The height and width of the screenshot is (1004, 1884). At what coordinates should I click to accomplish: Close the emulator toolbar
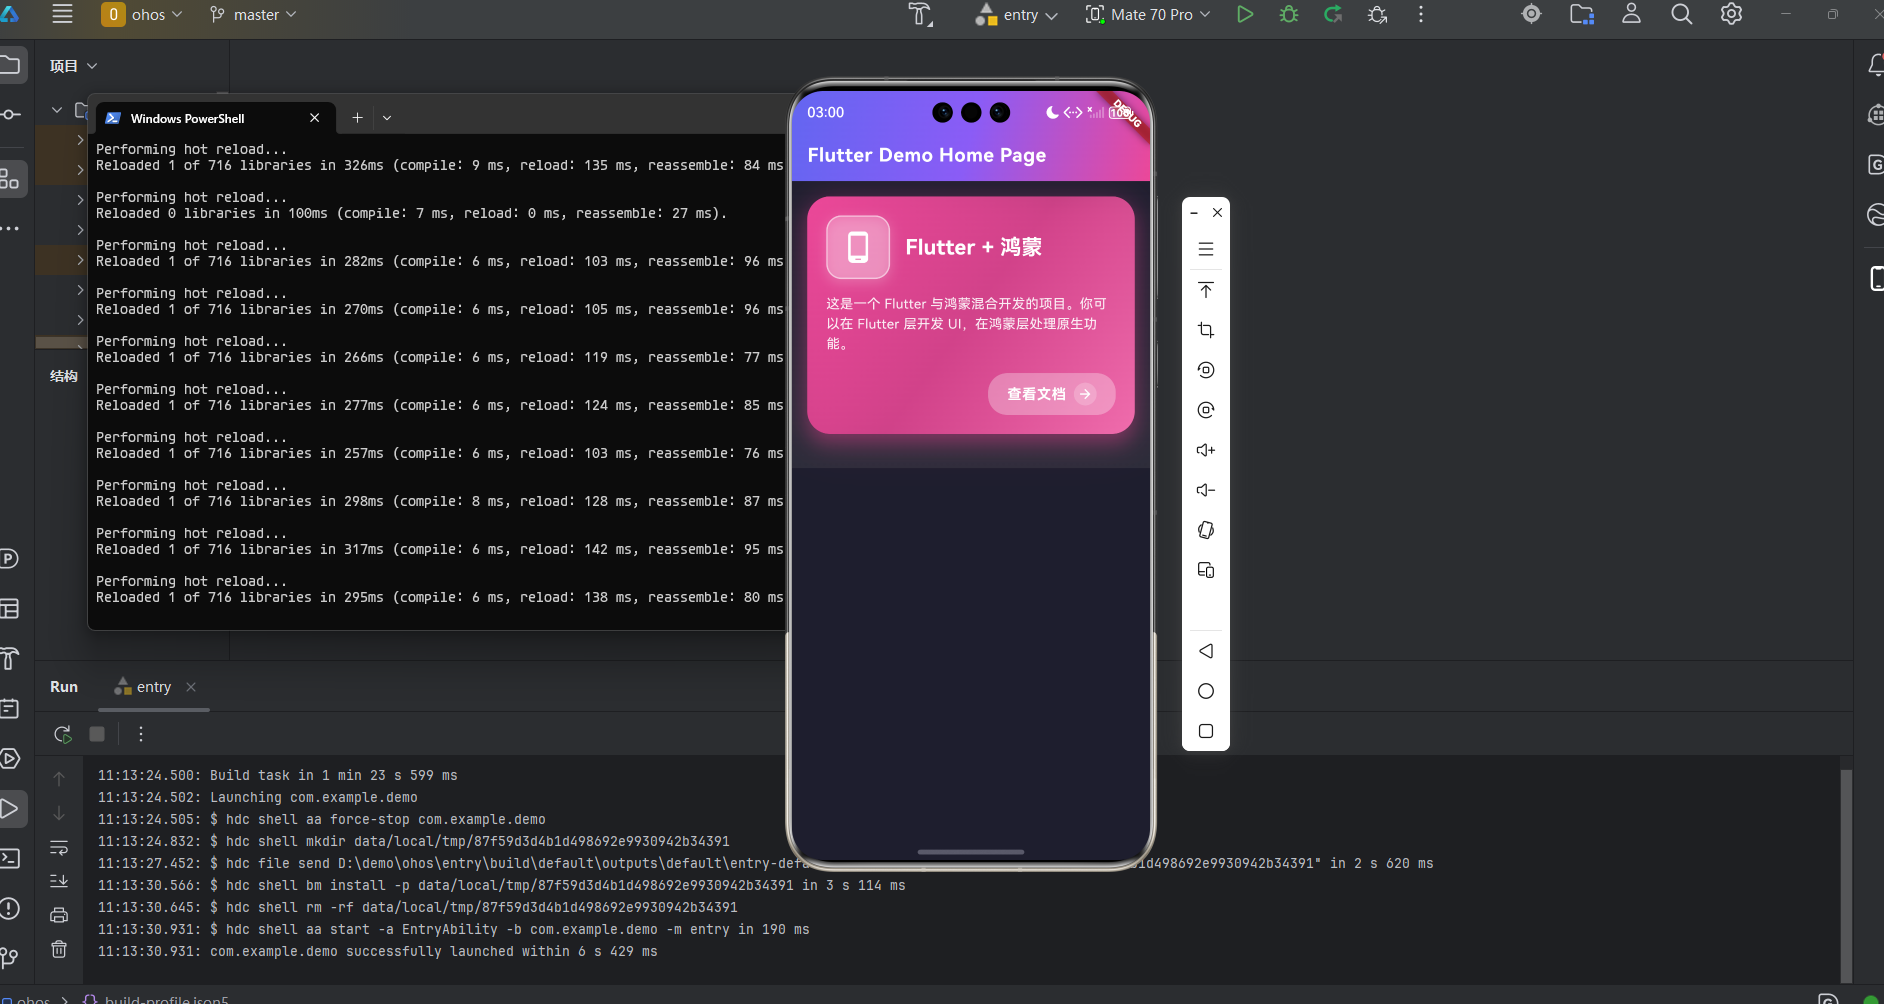(1217, 212)
